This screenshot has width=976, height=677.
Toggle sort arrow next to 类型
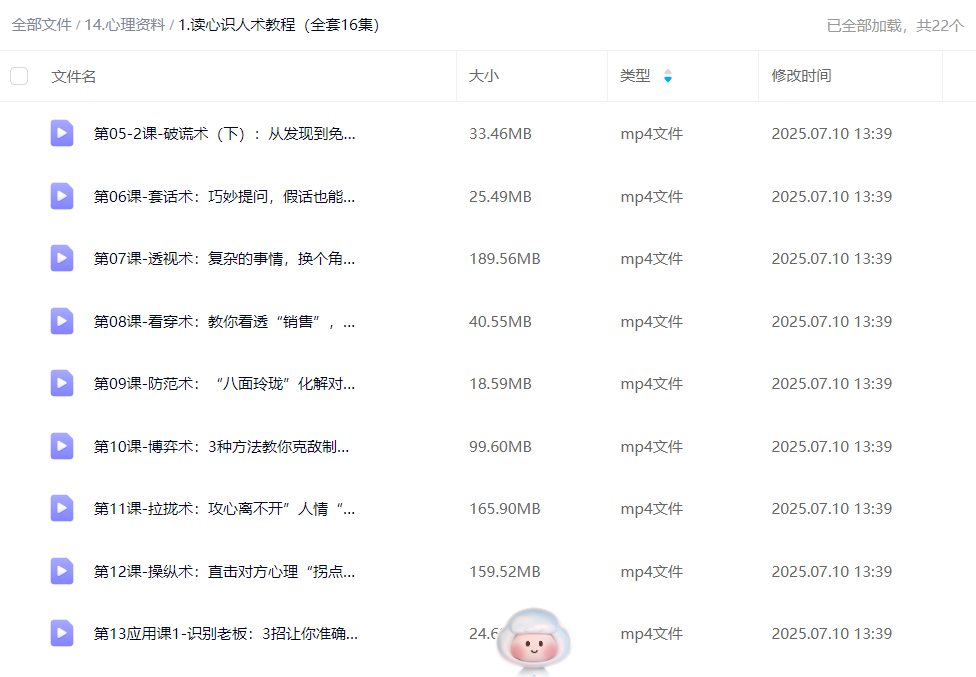pos(668,76)
